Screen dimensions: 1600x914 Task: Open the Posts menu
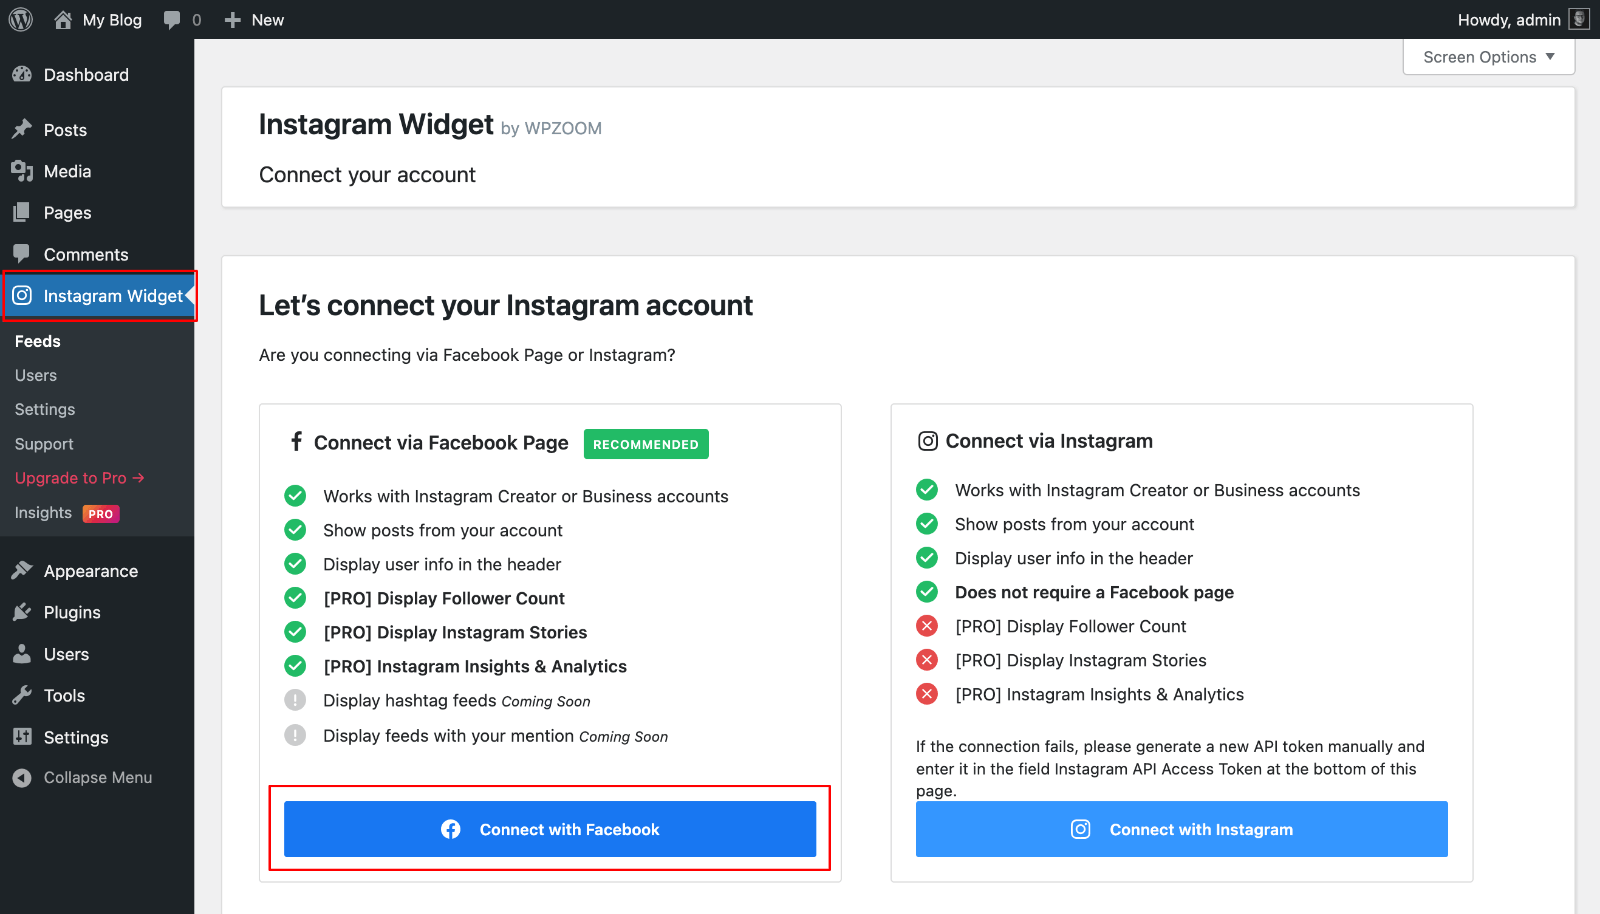tap(97, 130)
